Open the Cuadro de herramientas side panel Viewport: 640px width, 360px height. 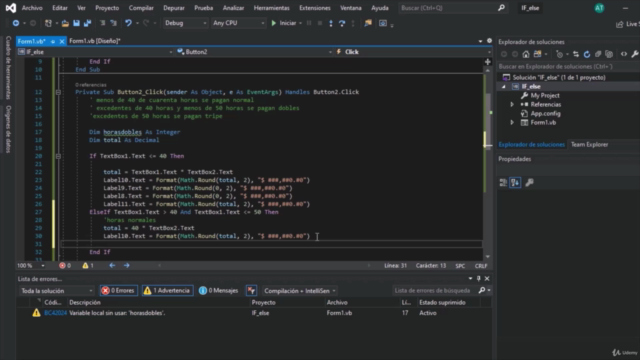(8, 67)
